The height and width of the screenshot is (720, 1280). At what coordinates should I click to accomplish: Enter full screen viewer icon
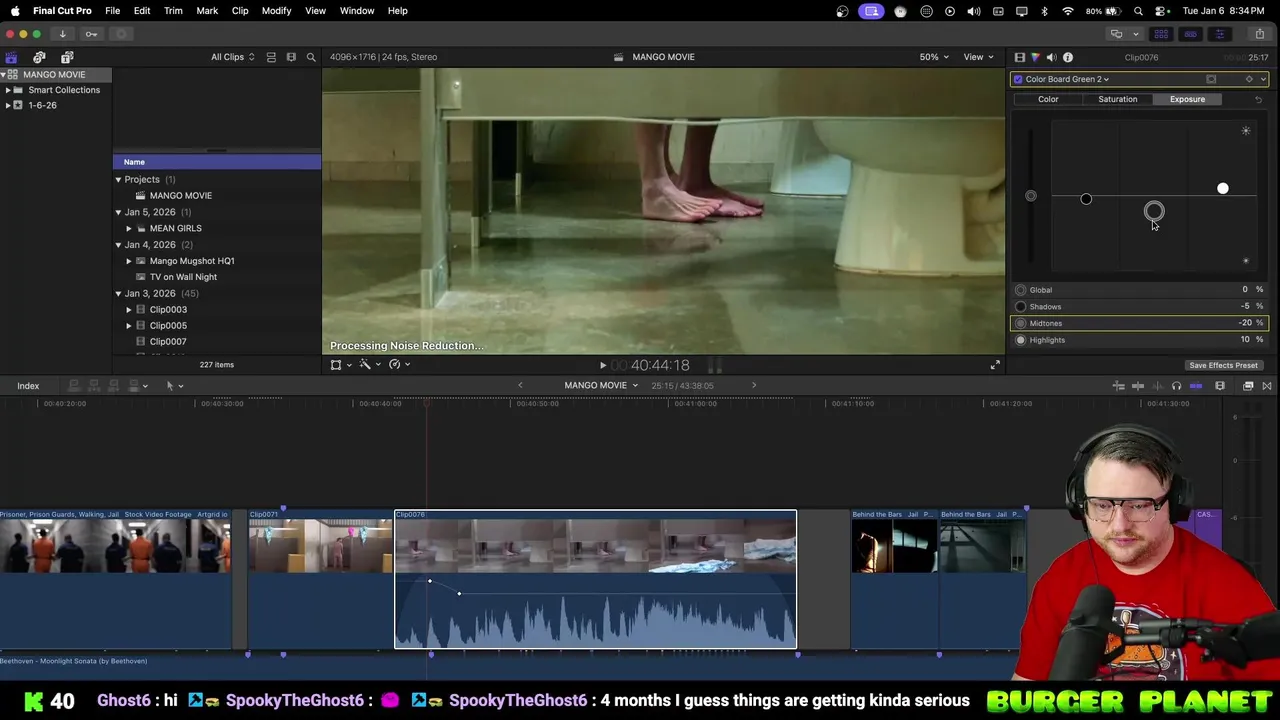[995, 365]
